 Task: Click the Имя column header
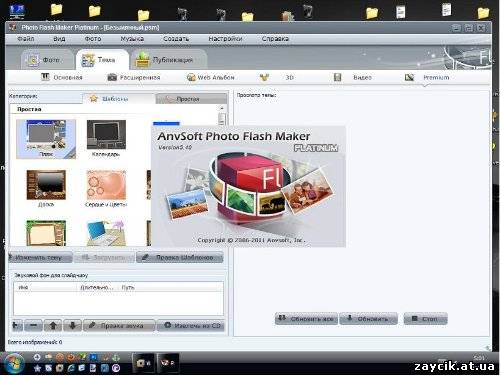[x=45, y=287]
